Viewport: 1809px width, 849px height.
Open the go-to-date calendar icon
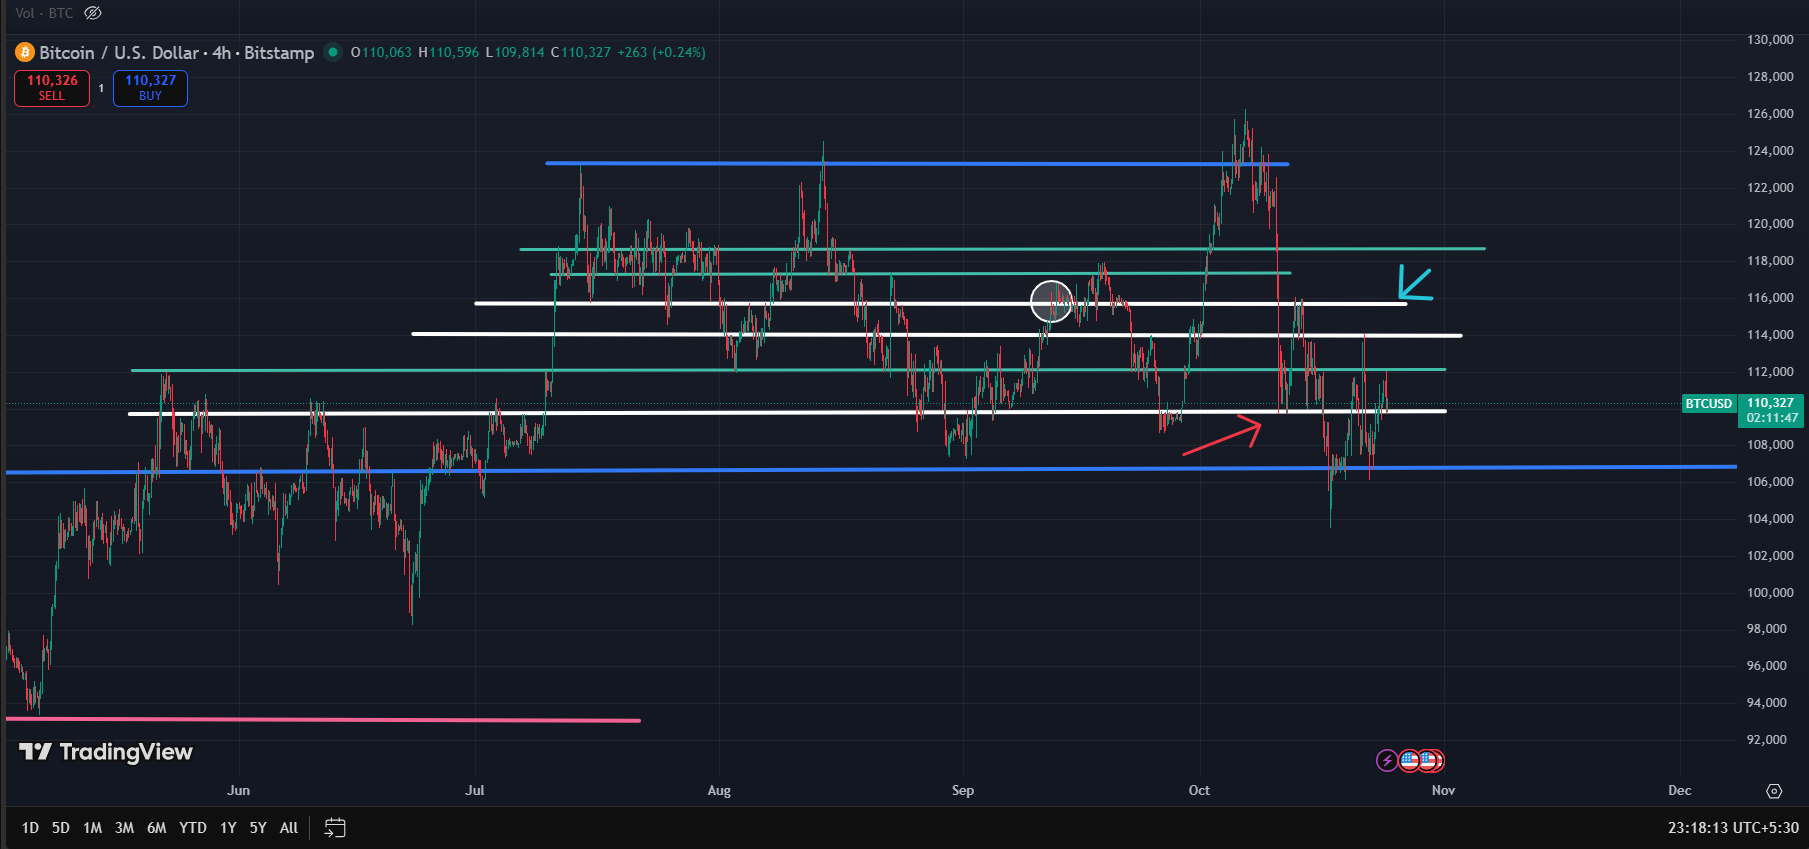click(335, 828)
